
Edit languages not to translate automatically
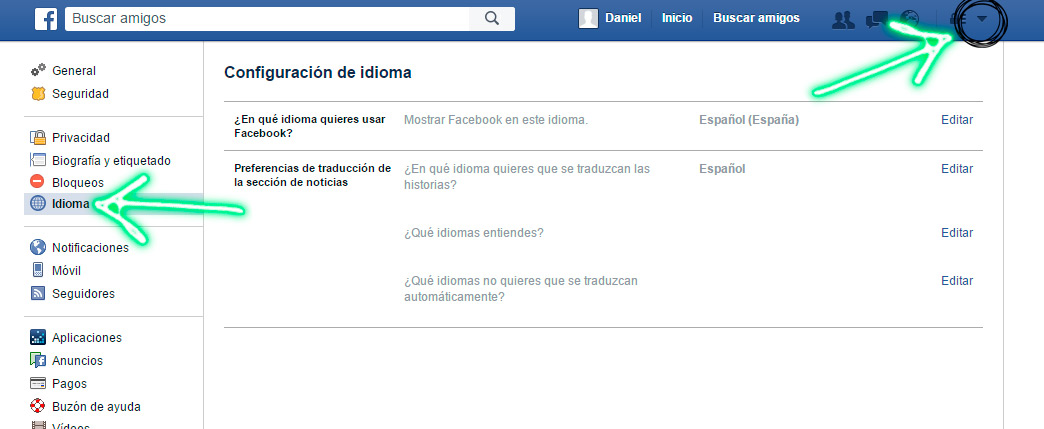[x=957, y=281]
